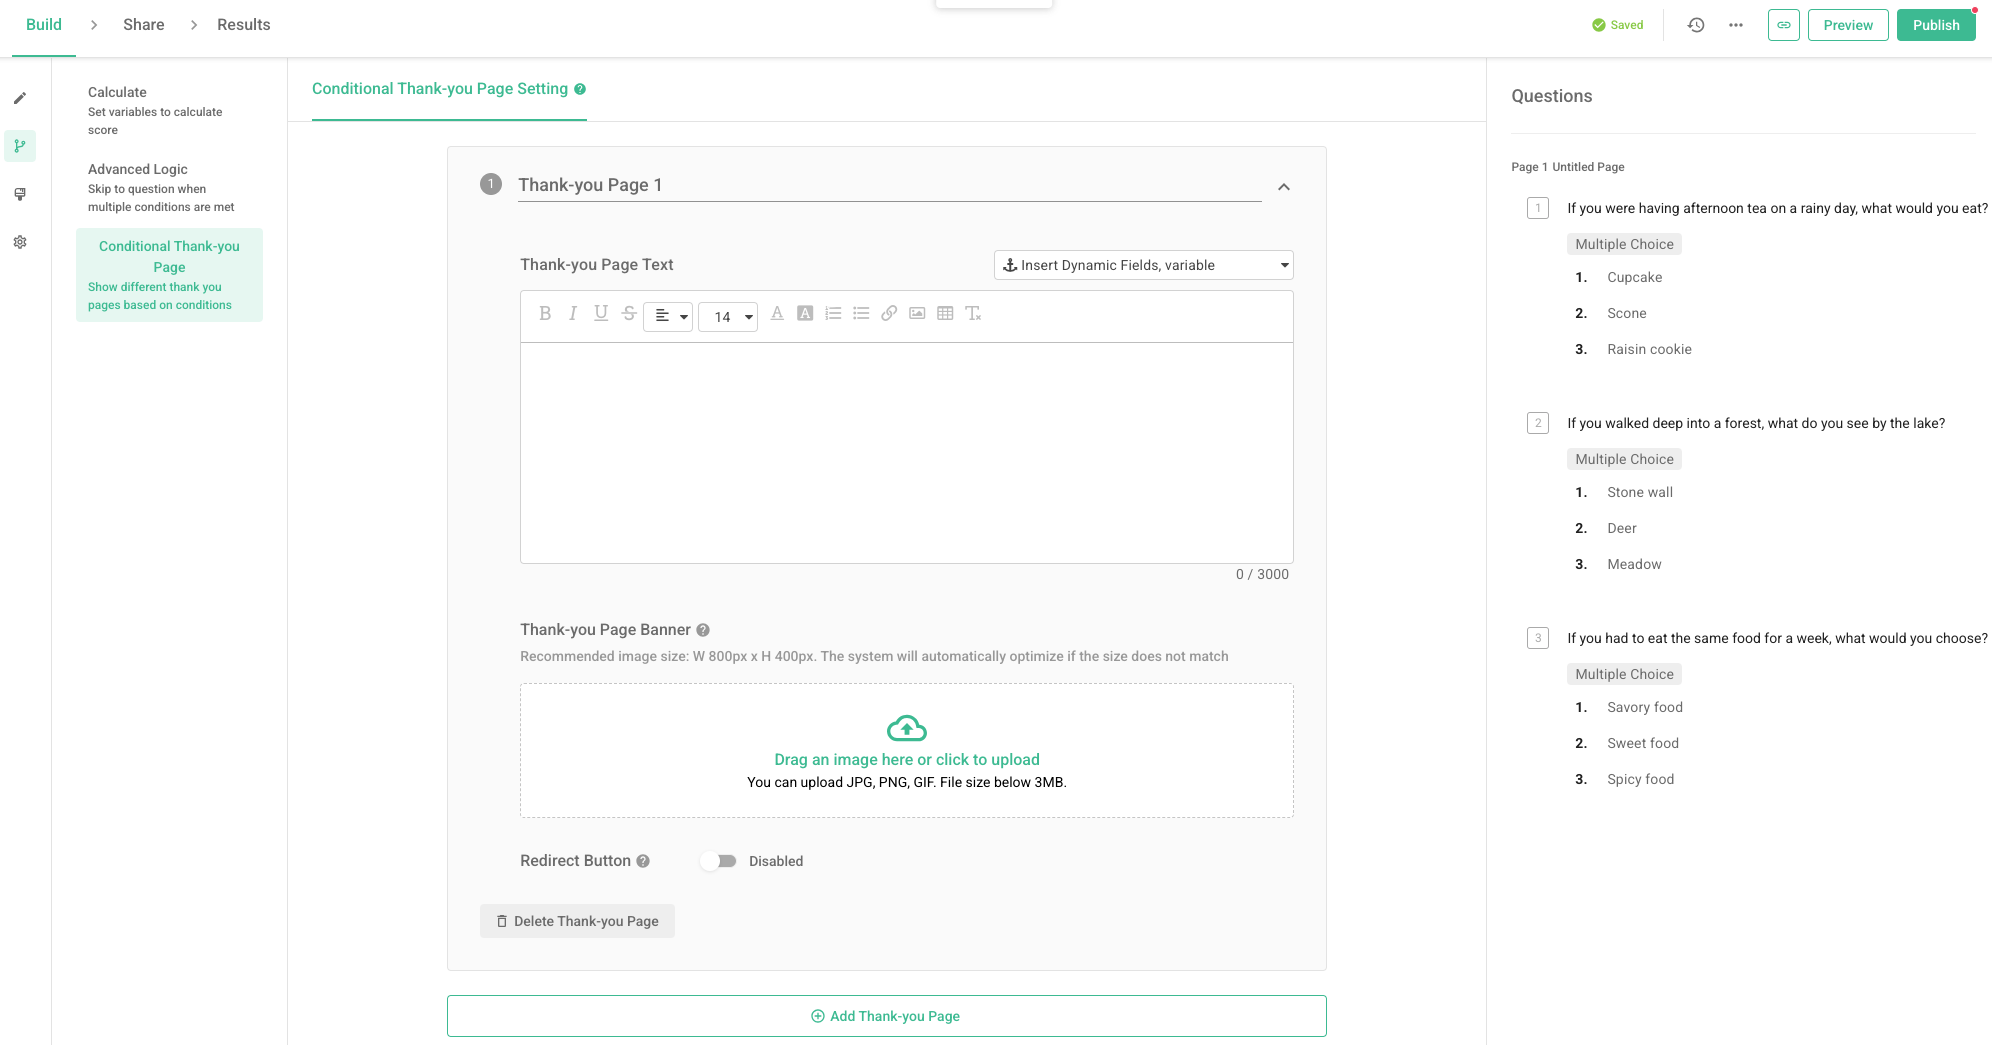
Task: Open the Results section
Action: click(243, 24)
